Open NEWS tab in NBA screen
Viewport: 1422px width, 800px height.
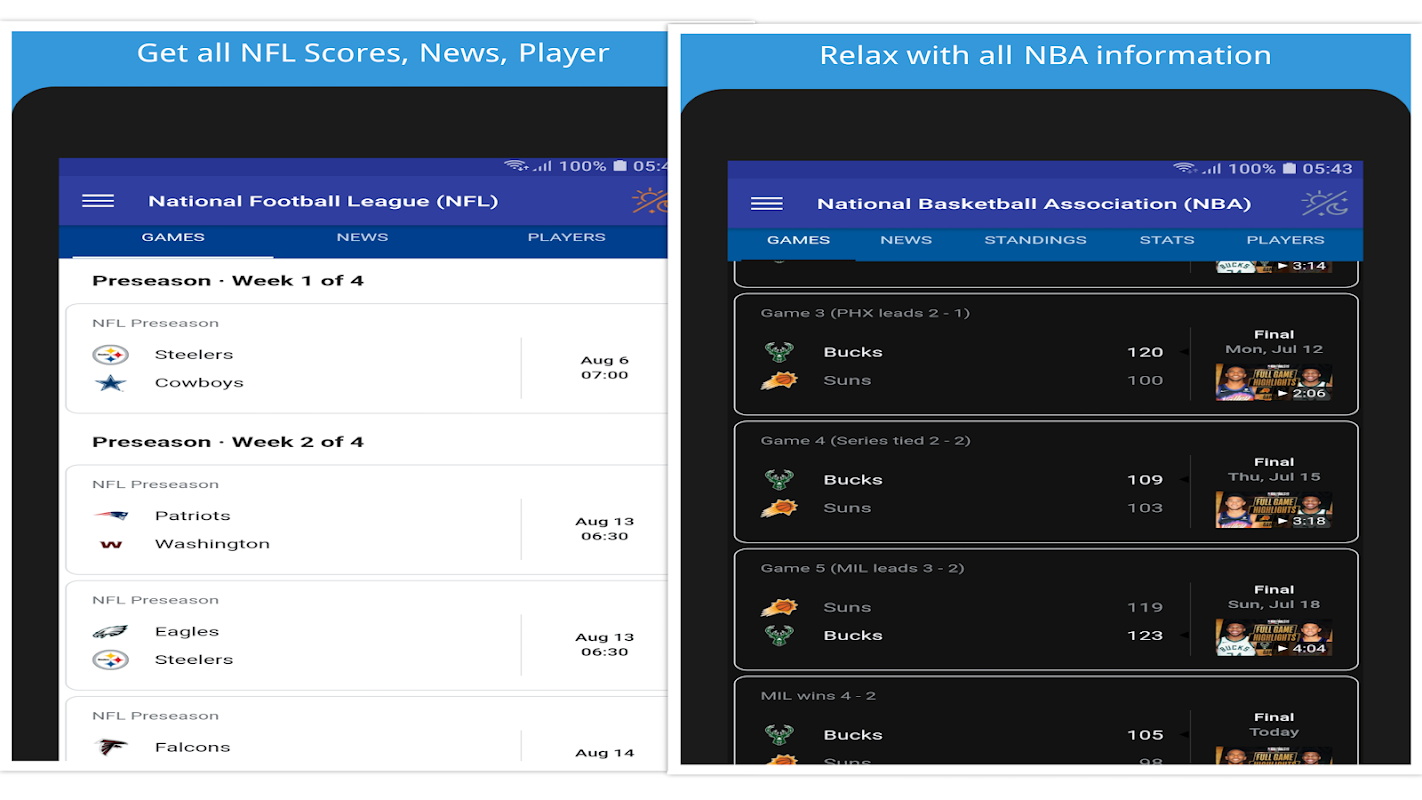coord(906,240)
